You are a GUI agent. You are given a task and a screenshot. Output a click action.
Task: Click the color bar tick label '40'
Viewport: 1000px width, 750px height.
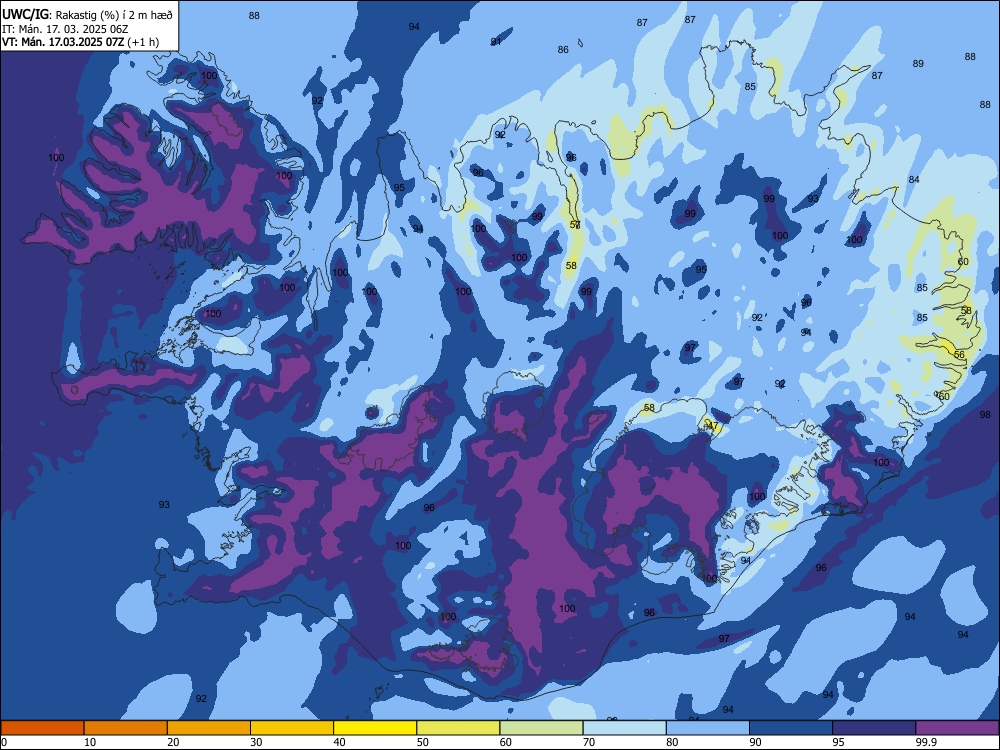pos(339,742)
